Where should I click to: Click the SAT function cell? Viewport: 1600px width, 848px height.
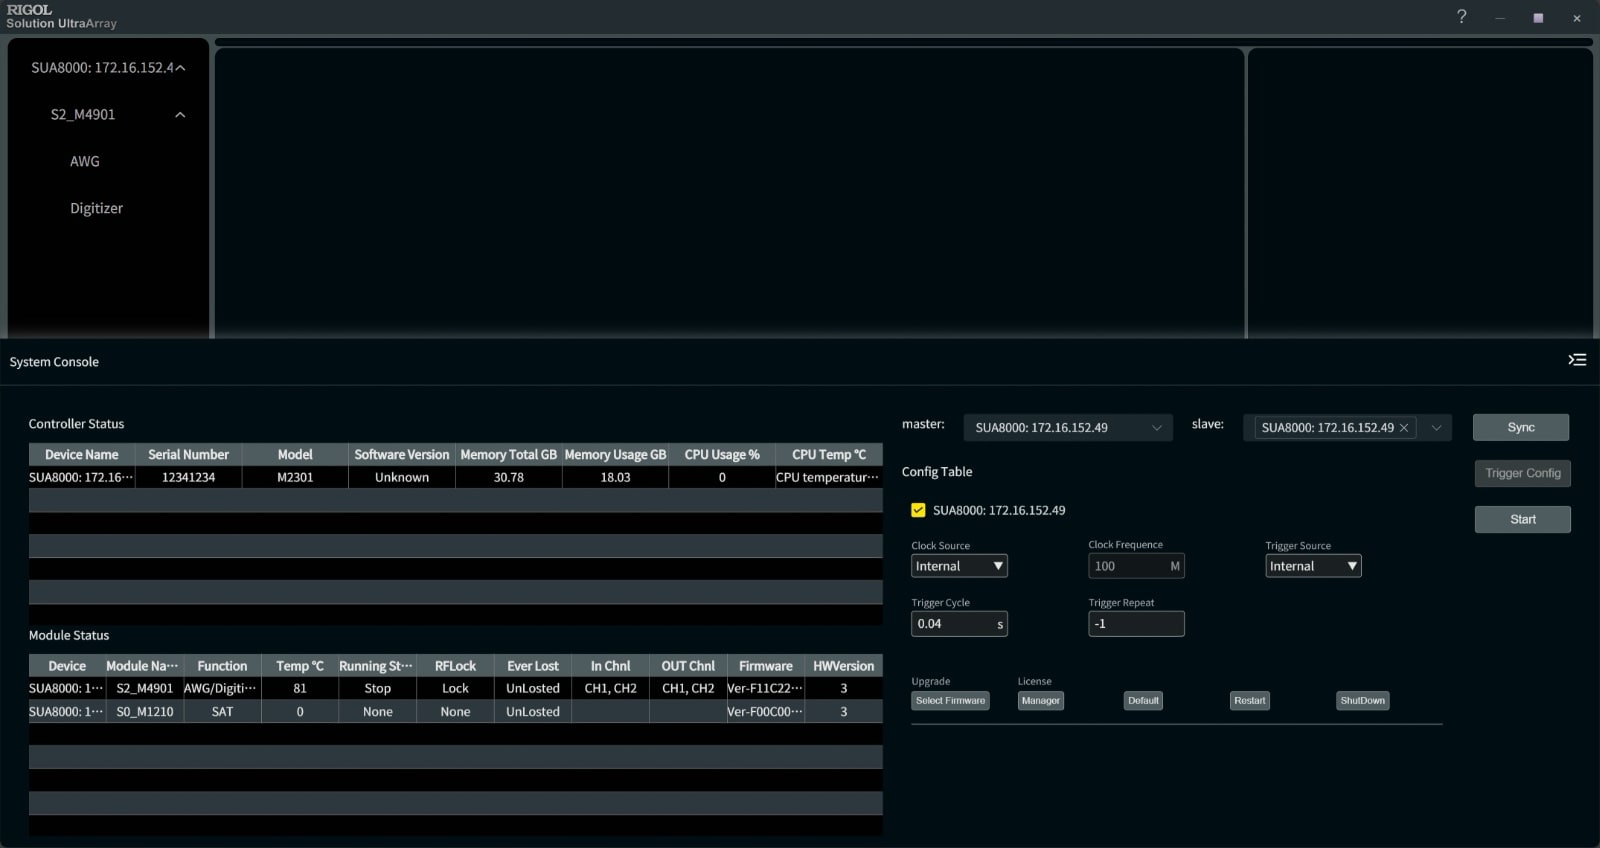click(x=222, y=712)
